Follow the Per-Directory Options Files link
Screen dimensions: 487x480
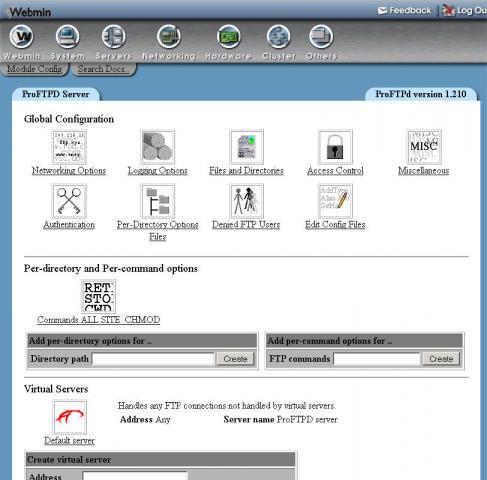pos(158,231)
